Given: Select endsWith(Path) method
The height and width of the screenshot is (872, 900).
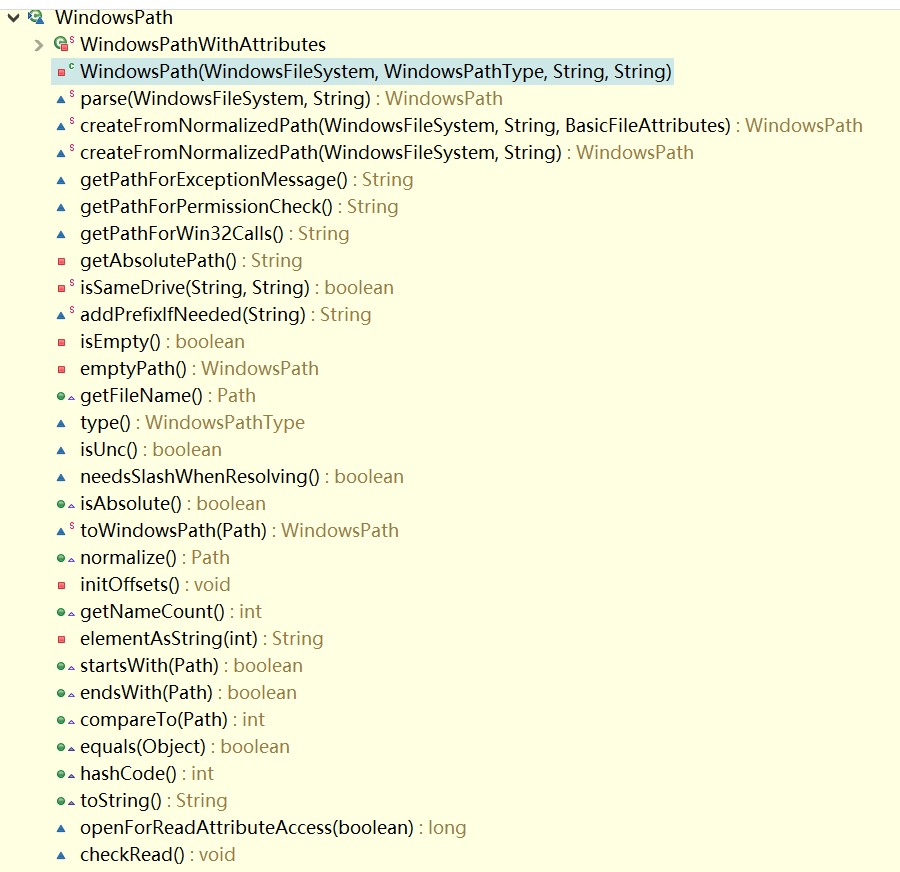Looking at the screenshot, I should pos(188,692).
